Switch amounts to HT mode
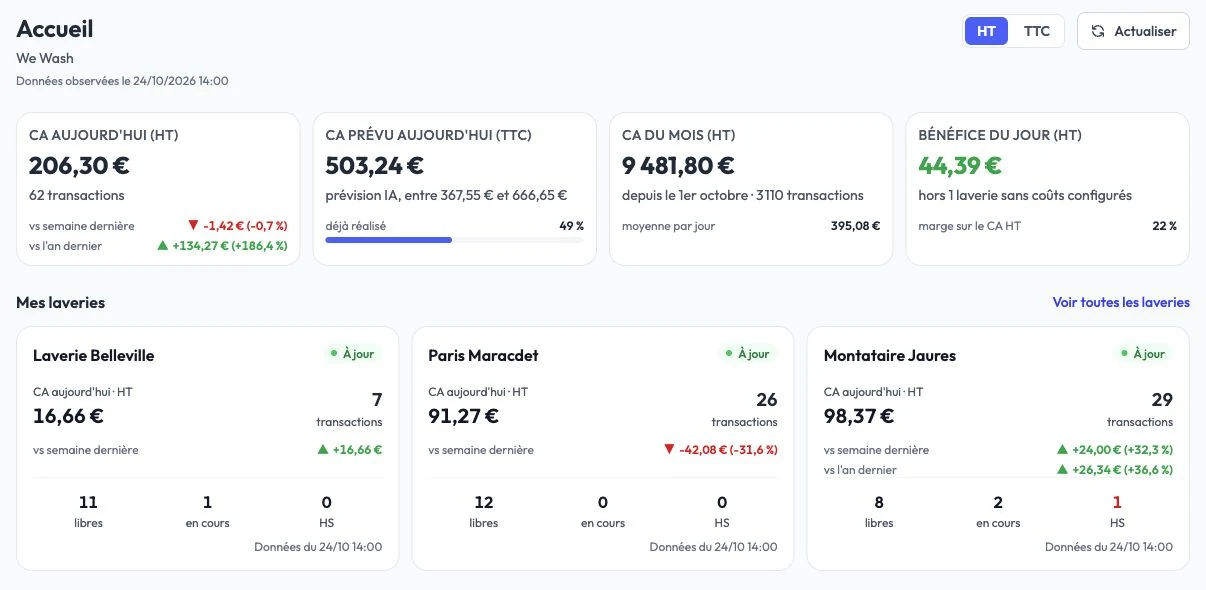 pyautogui.click(x=986, y=31)
